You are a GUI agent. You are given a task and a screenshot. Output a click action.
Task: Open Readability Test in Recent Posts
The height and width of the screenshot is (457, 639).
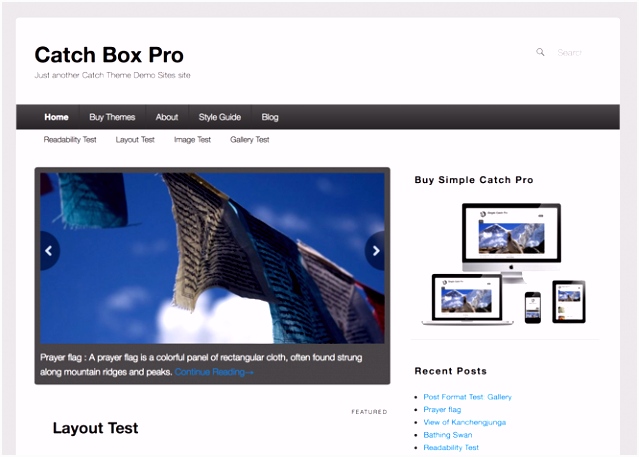pos(451,447)
